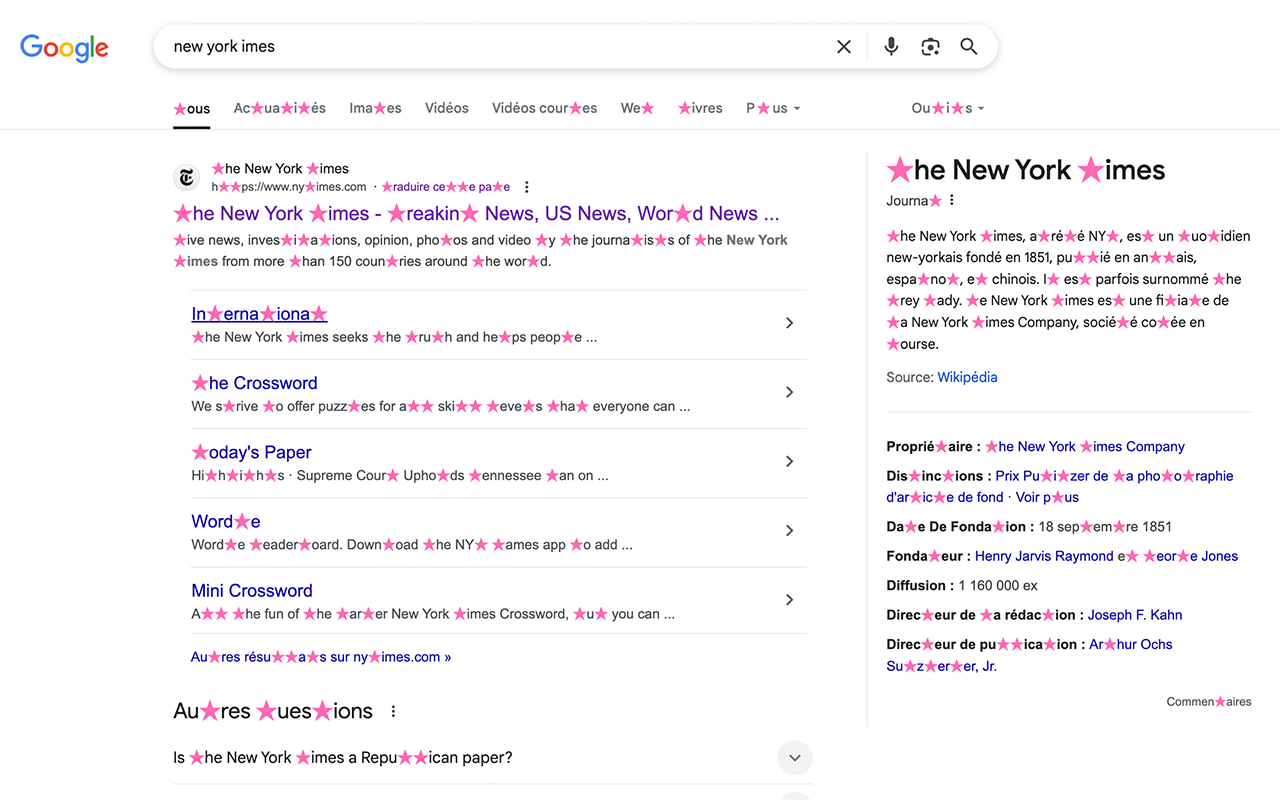The height and width of the screenshot is (800, 1280).
Task: Switch to the Livres tab
Action: point(700,108)
